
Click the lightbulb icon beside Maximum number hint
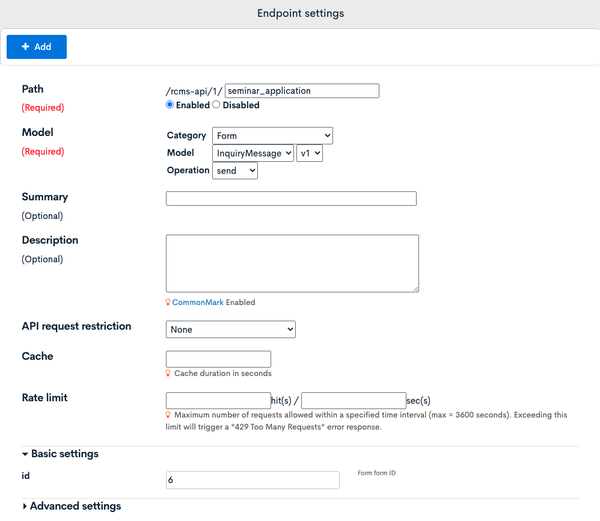pyautogui.click(x=168, y=415)
